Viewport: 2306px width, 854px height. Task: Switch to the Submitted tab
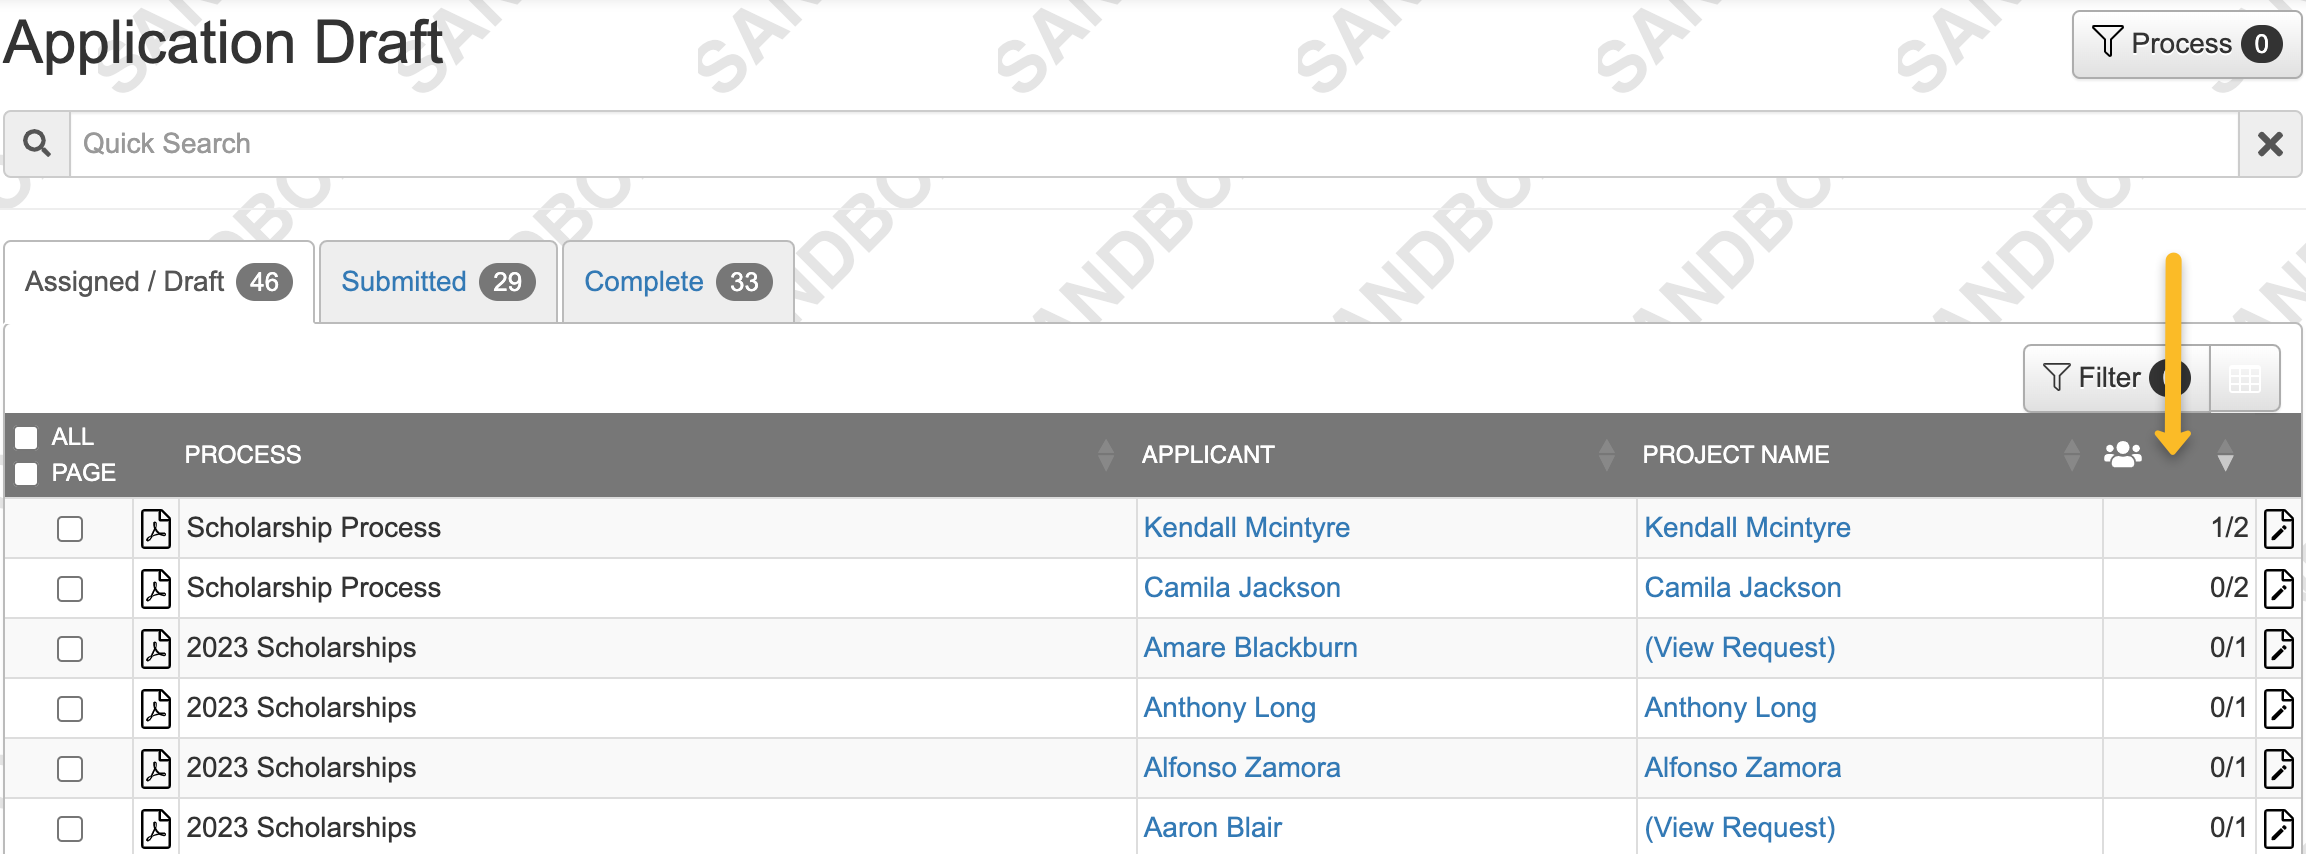point(438,282)
